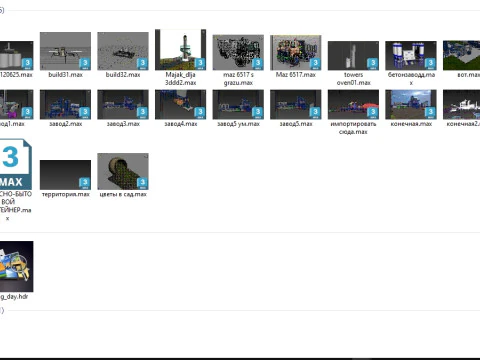Select the build31.max file thumbnail
This screenshot has width=480, height=360.
pos(65,51)
